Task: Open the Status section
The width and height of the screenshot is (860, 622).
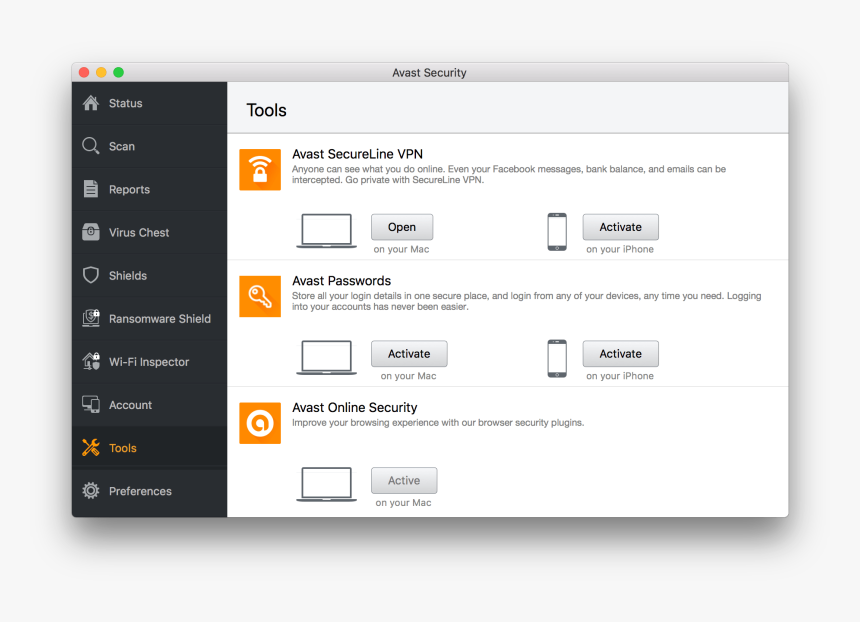Action: click(149, 103)
